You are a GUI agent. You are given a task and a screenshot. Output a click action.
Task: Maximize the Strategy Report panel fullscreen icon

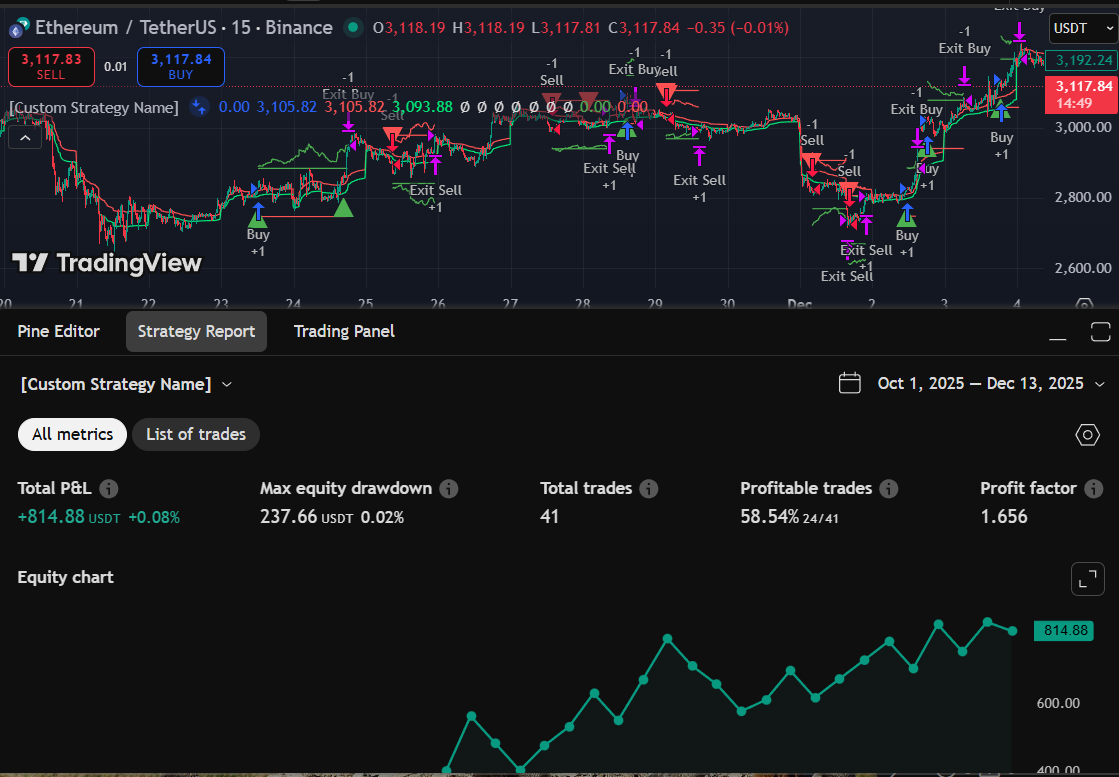[x=1100, y=331]
